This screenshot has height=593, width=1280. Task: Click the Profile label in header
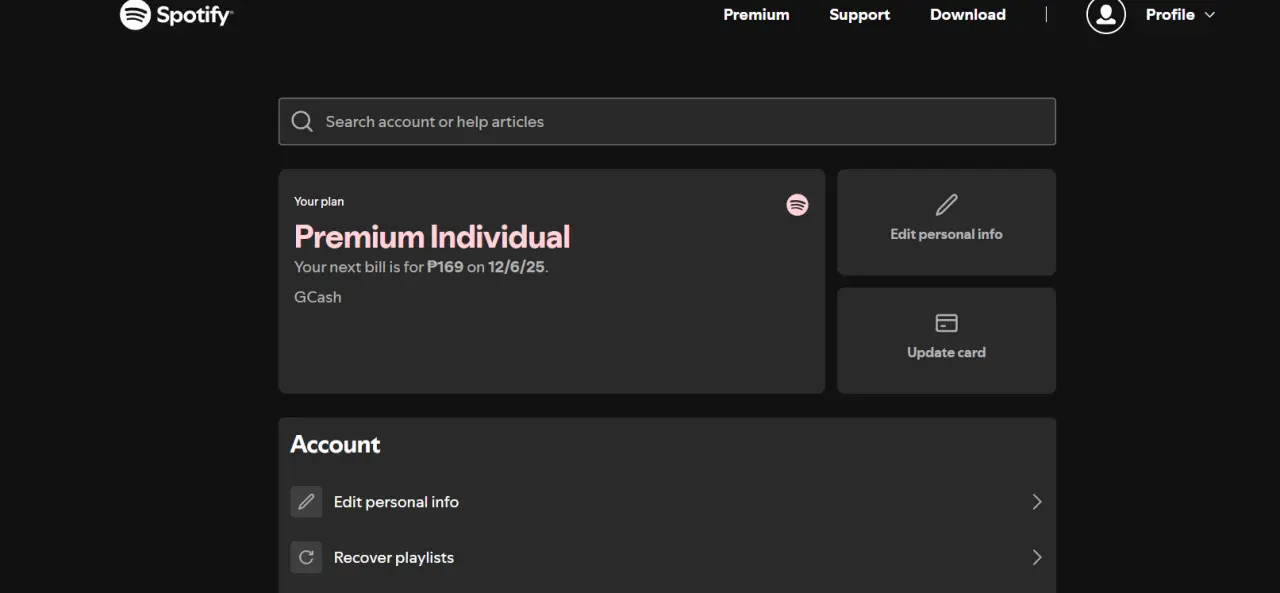[1170, 14]
